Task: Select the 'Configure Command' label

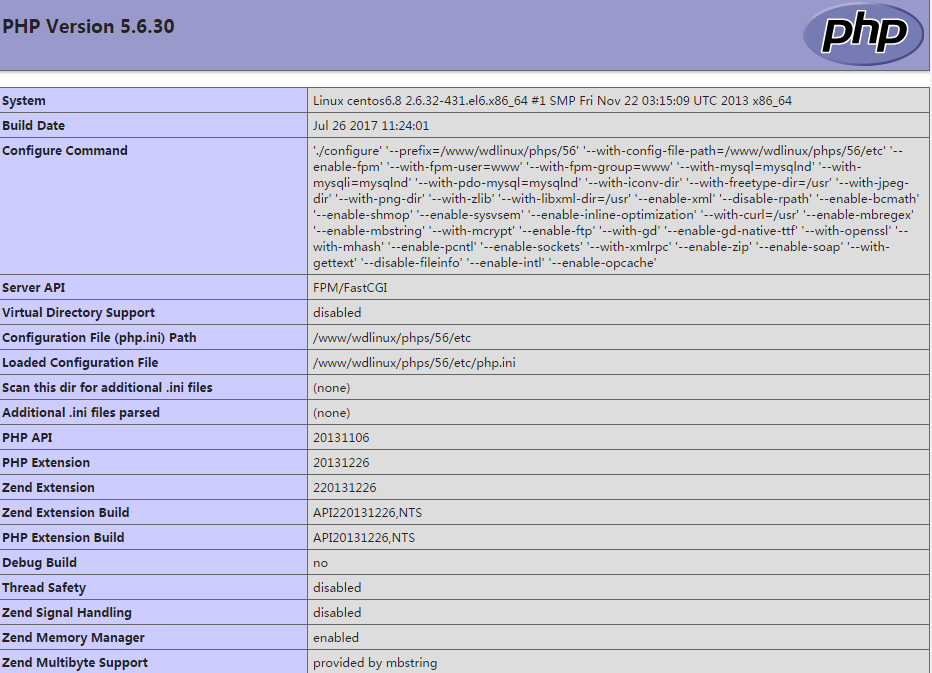Action: click(65, 150)
